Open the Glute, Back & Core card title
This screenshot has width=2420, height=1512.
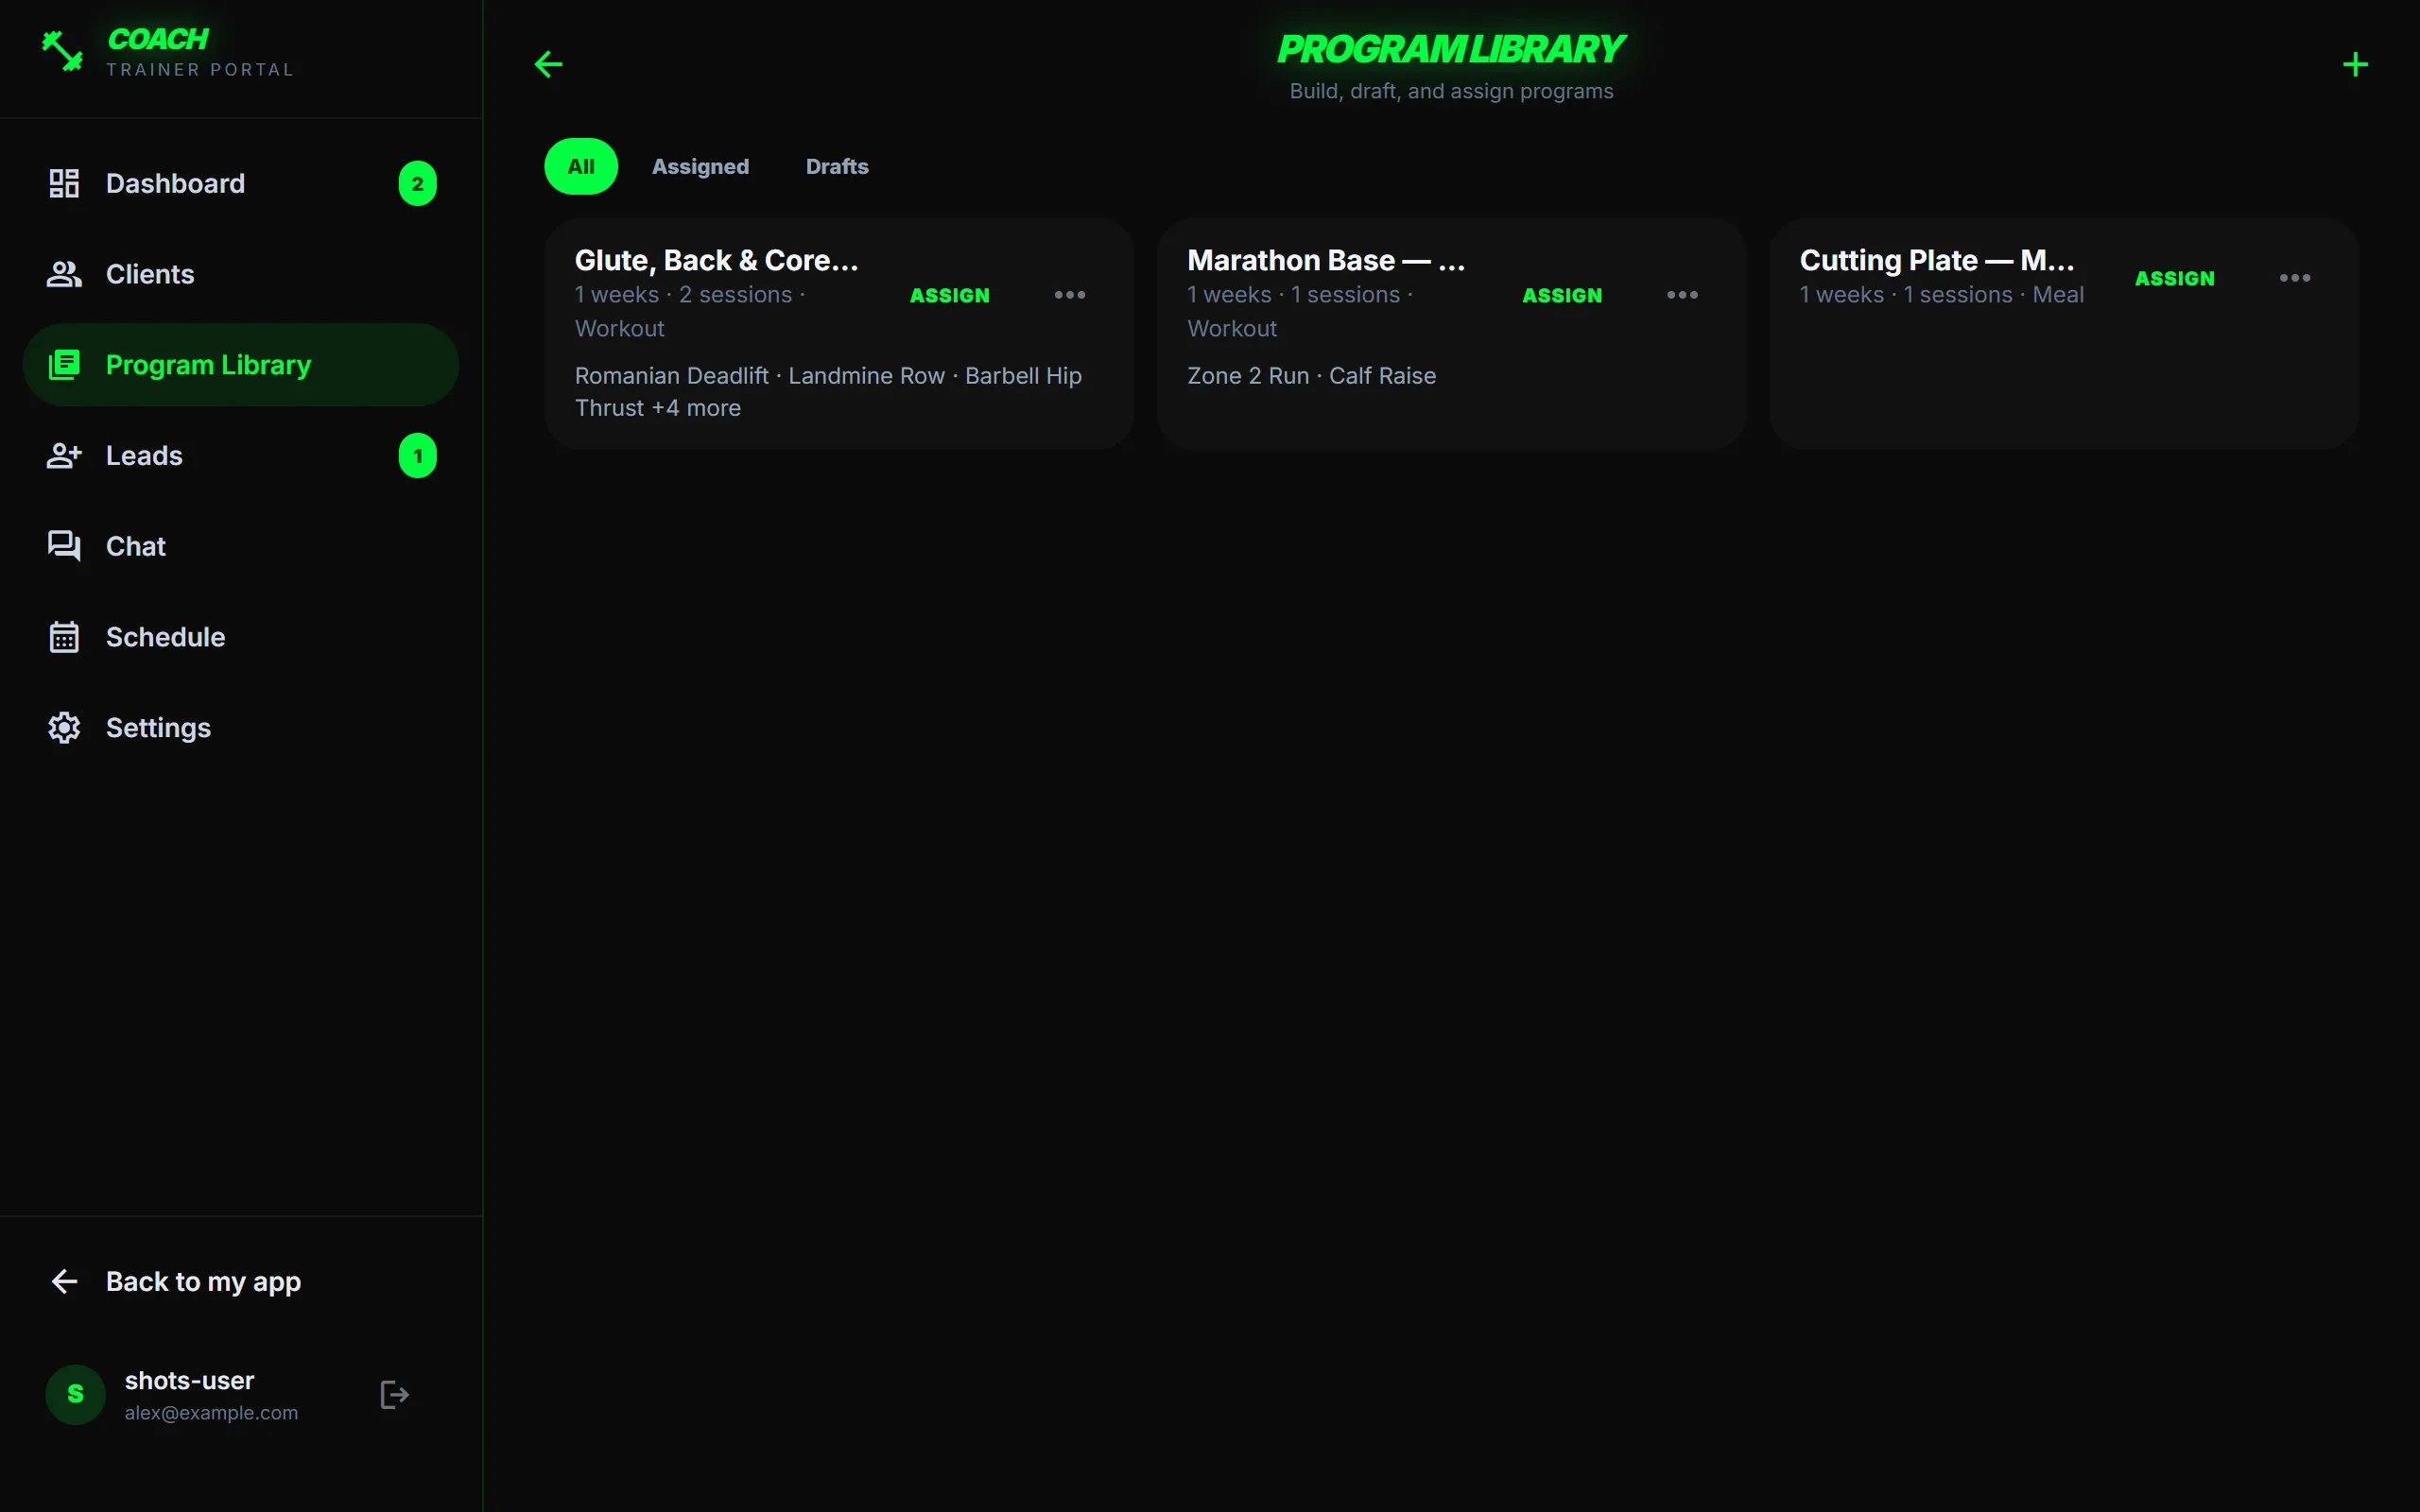pyautogui.click(x=716, y=260)
